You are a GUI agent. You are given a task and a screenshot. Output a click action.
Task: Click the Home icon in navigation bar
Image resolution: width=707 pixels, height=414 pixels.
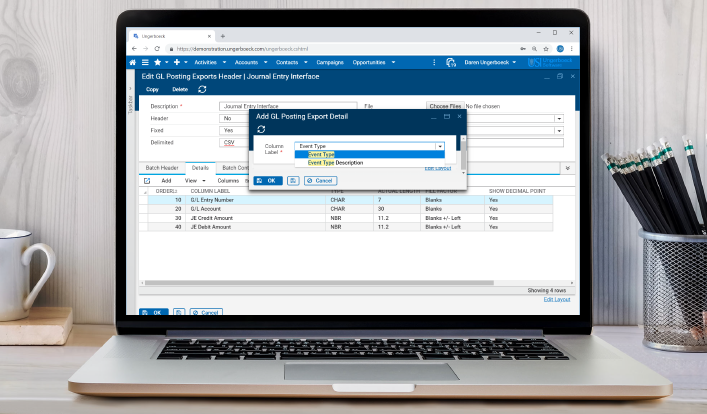click(133, 62)
